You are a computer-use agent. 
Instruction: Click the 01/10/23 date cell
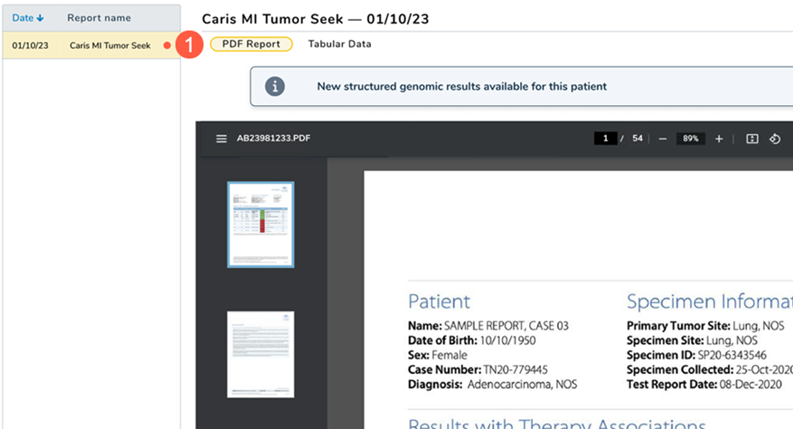pyautogui.click(x=30, y=45)
